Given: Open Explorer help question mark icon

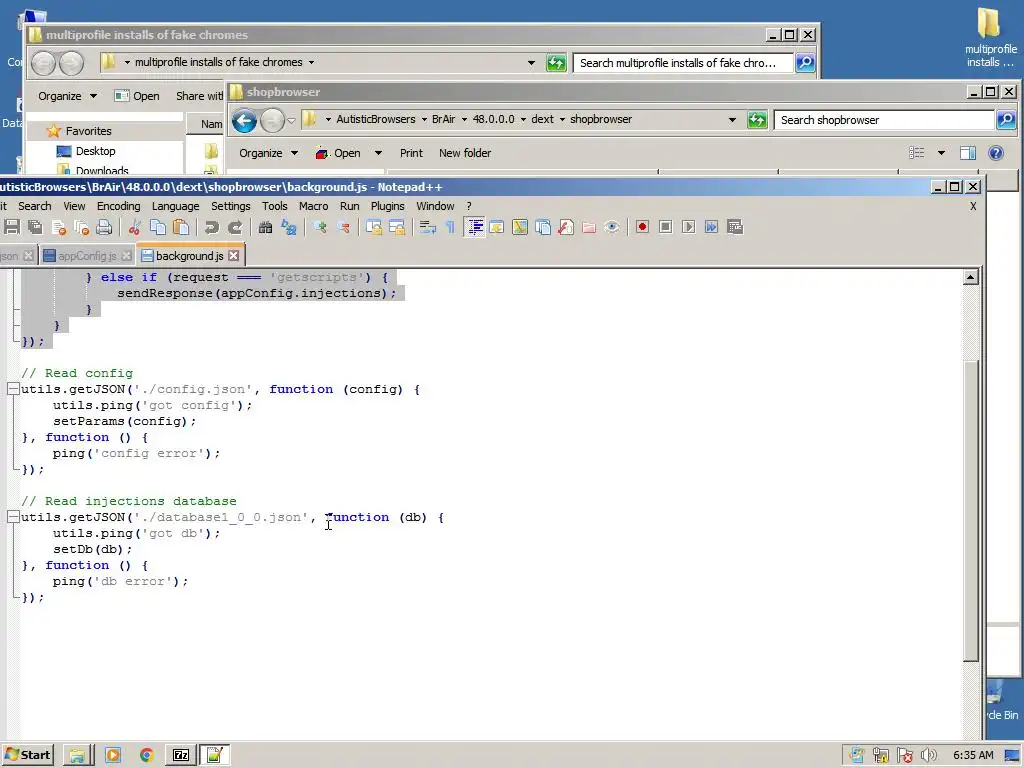Looking at the screenshot, I should coord(996,153).
